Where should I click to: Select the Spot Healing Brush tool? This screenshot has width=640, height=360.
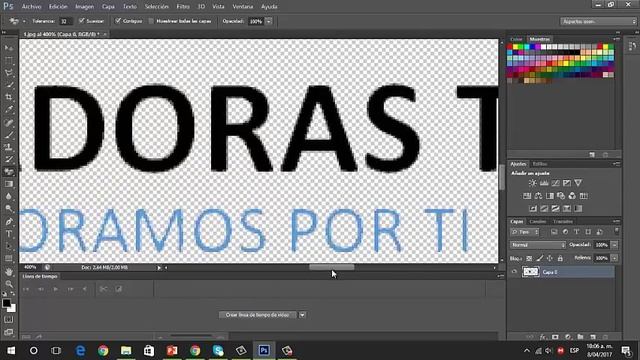click(9, 122)
